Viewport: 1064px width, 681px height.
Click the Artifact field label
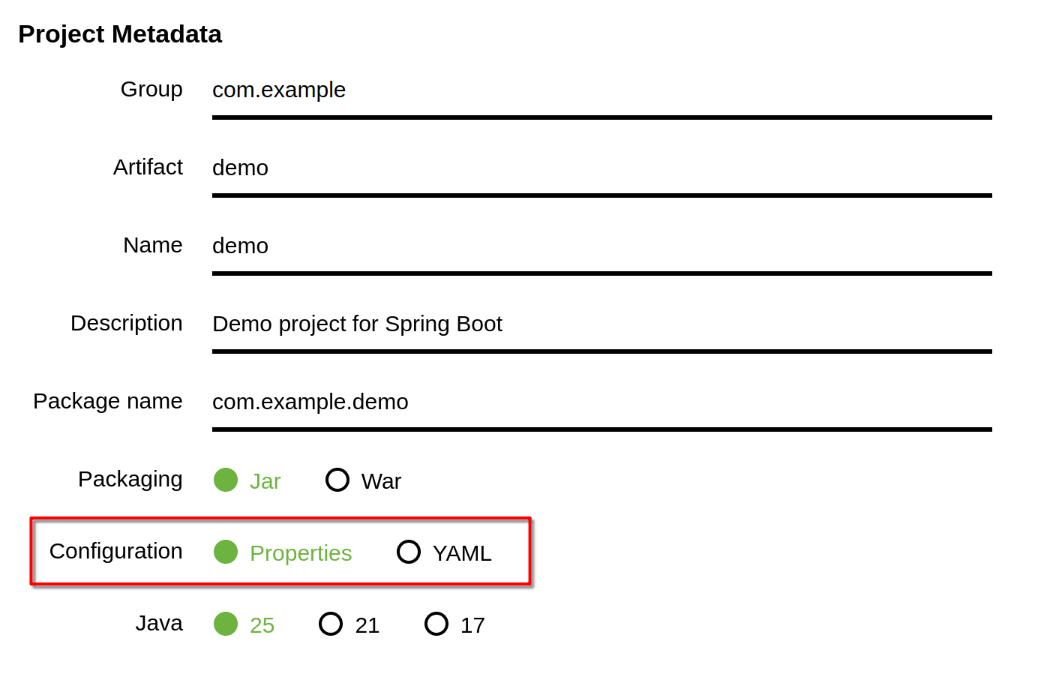148,168
